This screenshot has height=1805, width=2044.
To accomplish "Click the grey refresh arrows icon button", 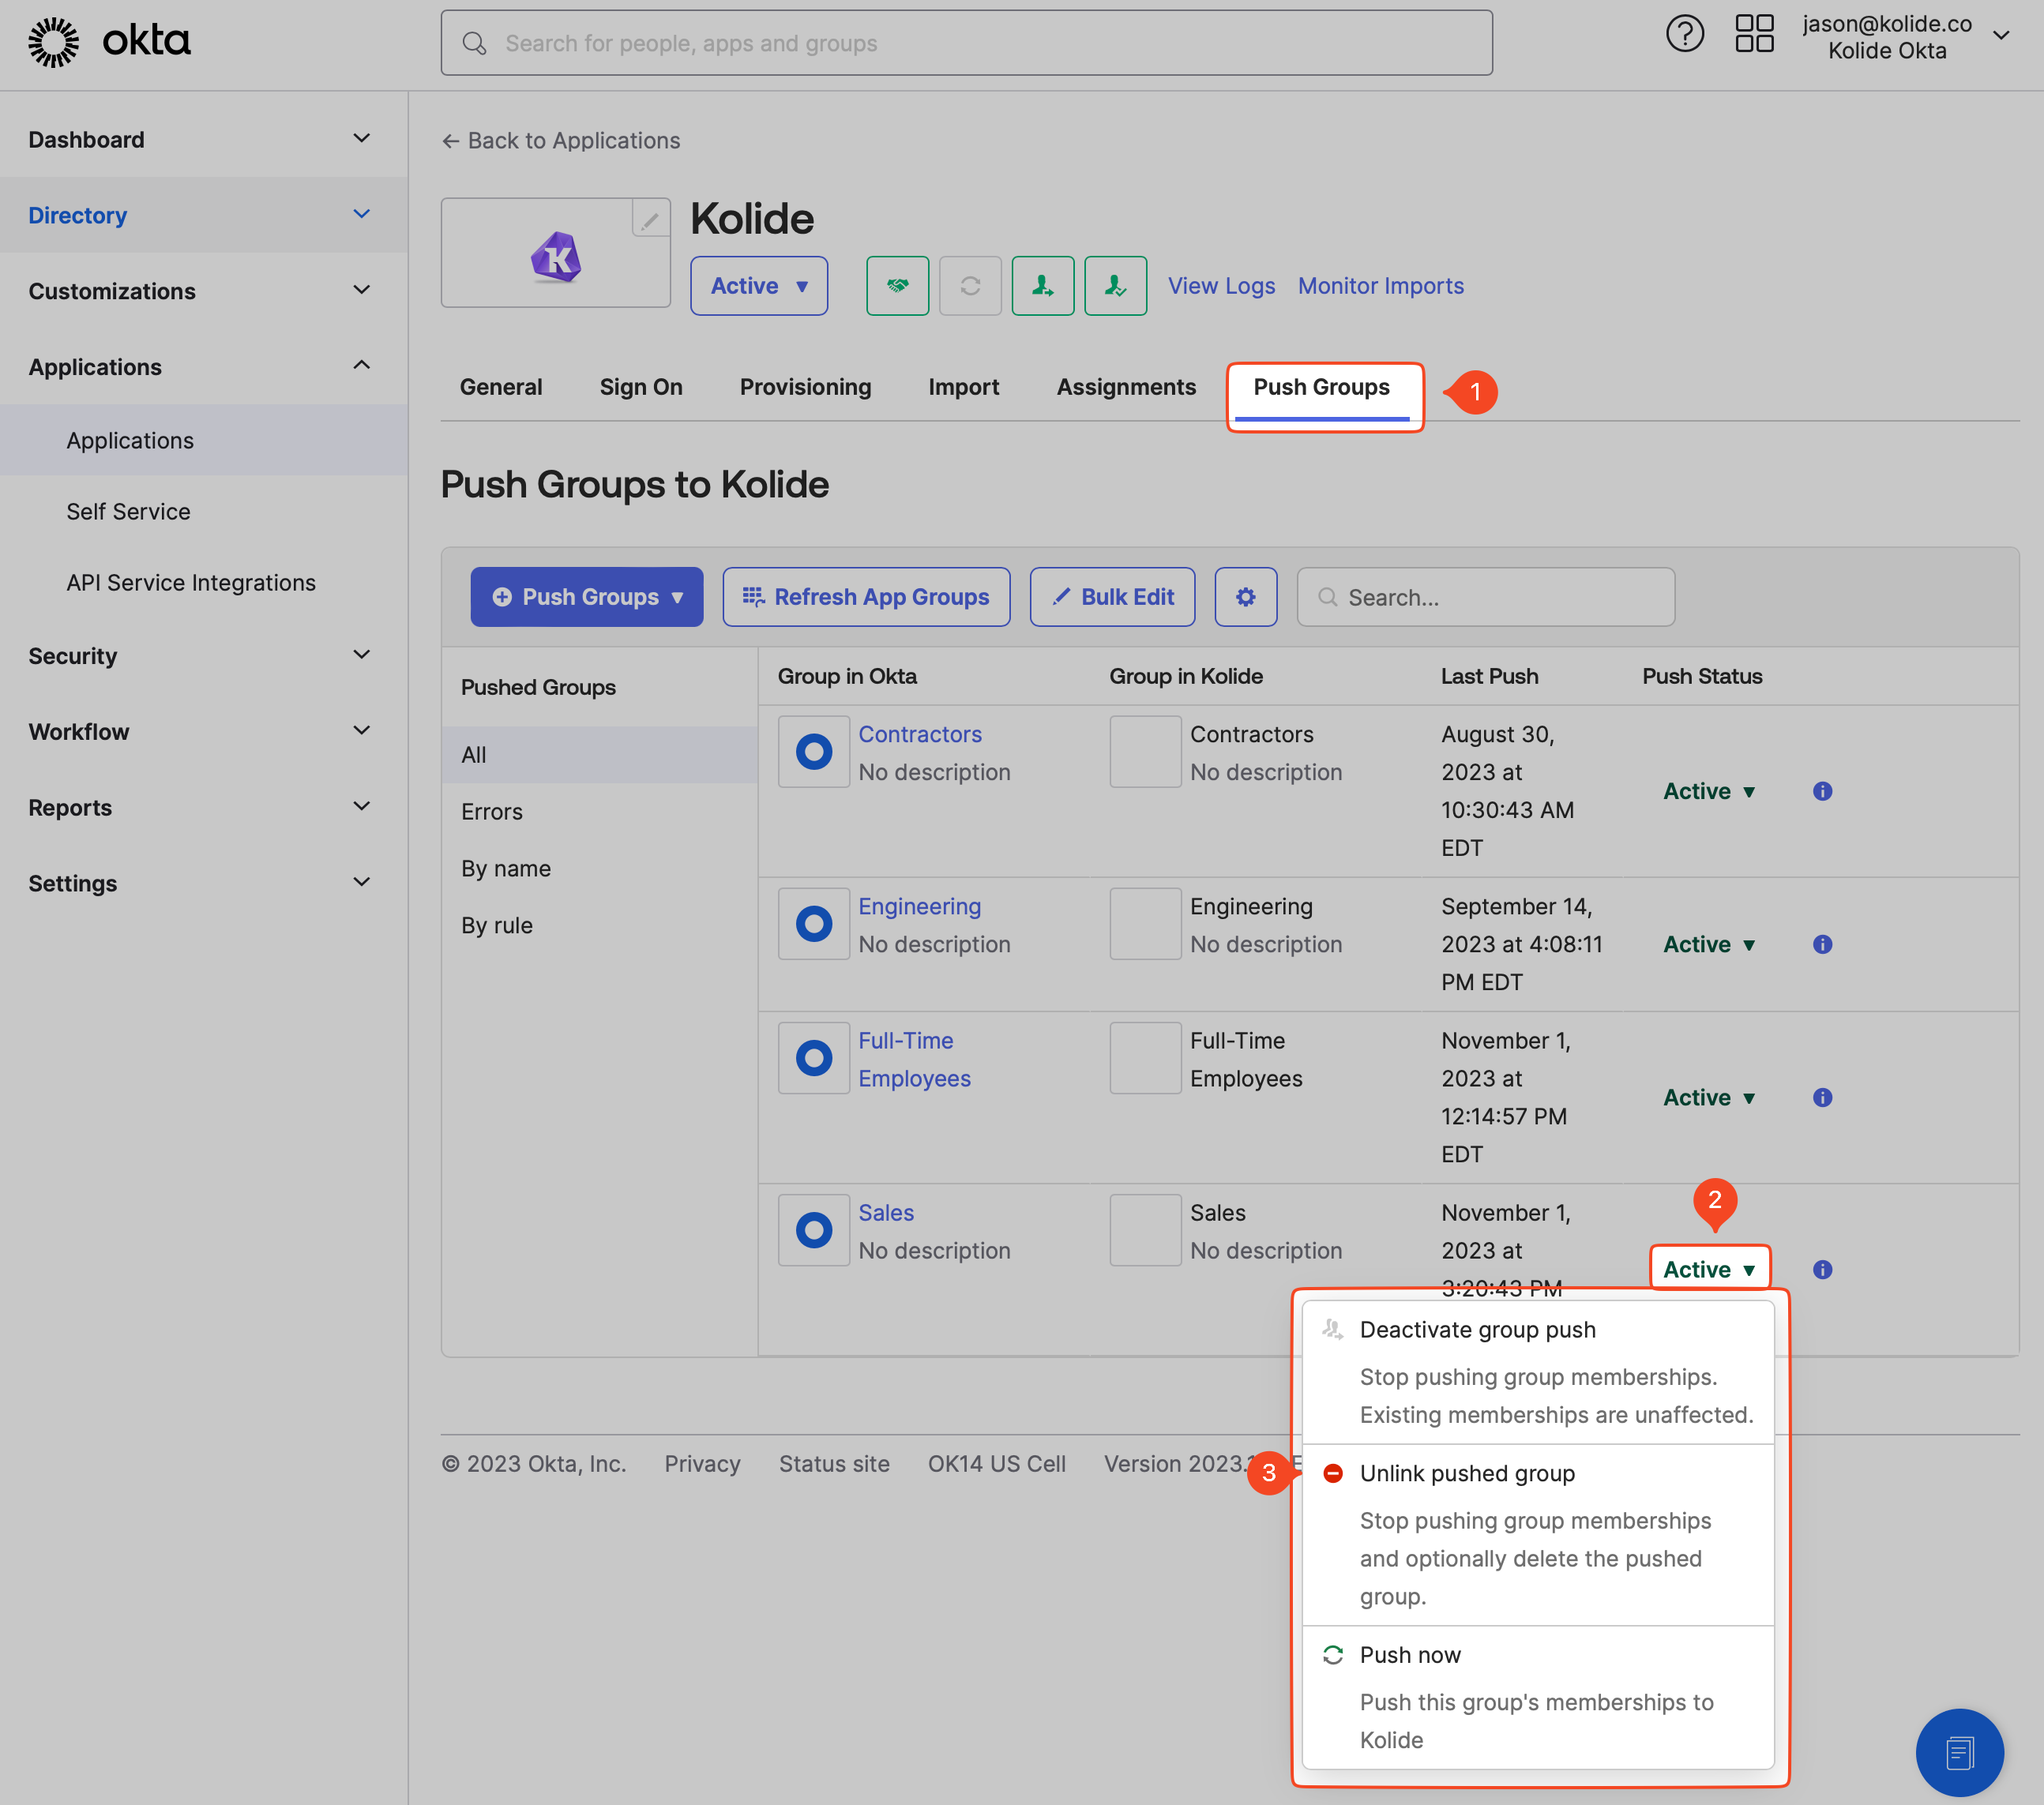I will click(970, 286).
